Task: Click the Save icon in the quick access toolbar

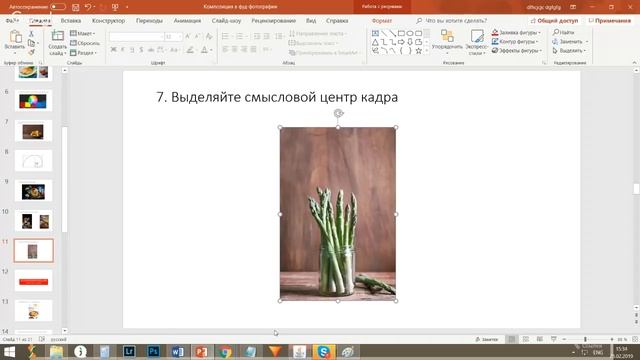Action: (76, 7)
